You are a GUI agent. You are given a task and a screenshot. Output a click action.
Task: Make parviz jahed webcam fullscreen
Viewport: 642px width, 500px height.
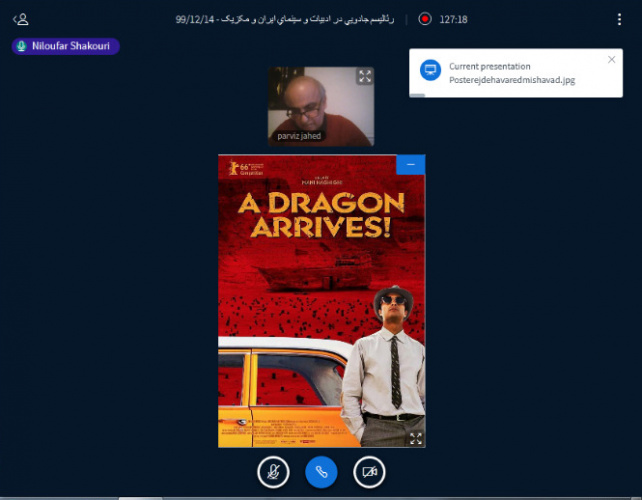pyautogui.click(x=364, y=77)
